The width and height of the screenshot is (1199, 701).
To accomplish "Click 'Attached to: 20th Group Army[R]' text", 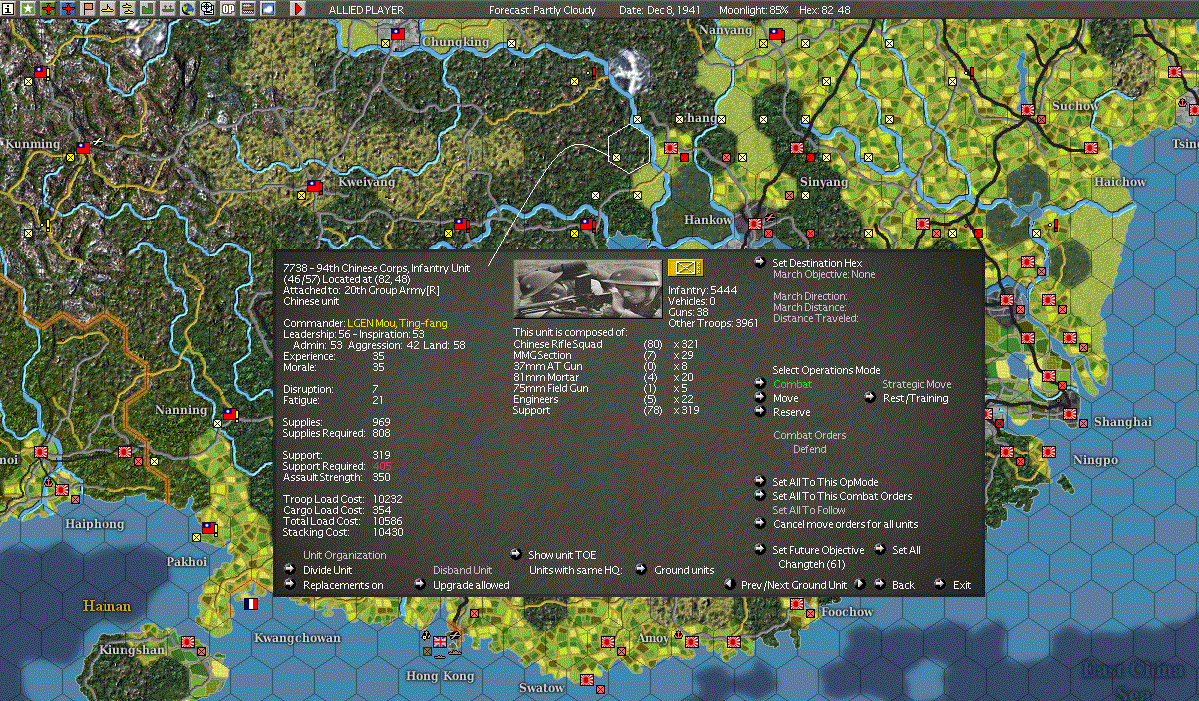I will coord(361,290).
